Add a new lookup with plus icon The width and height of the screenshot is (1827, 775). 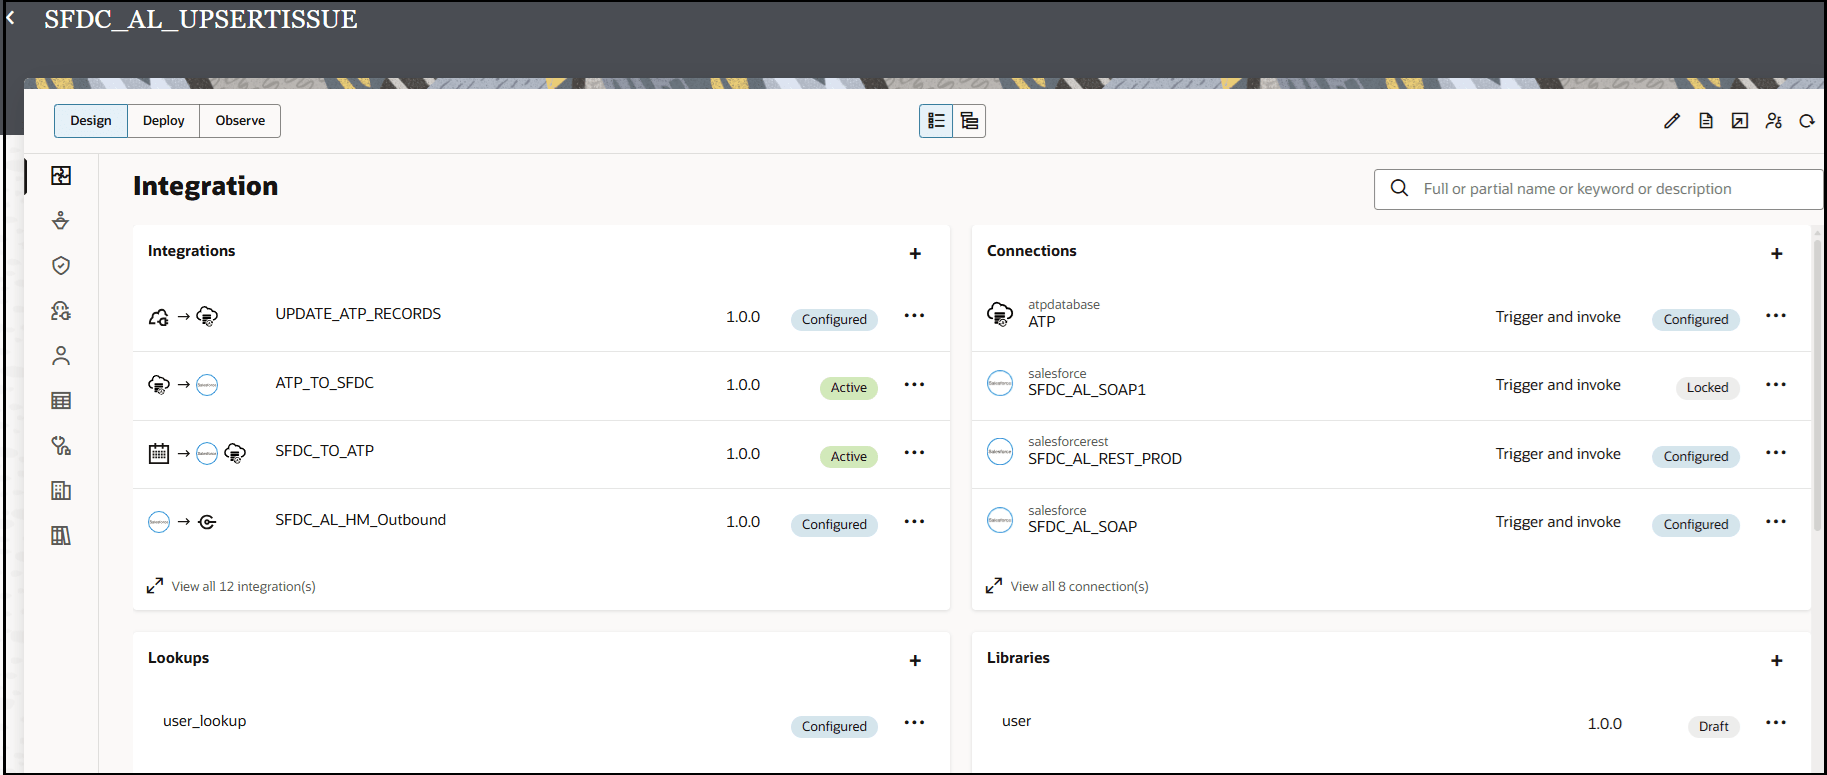[915, 661]
